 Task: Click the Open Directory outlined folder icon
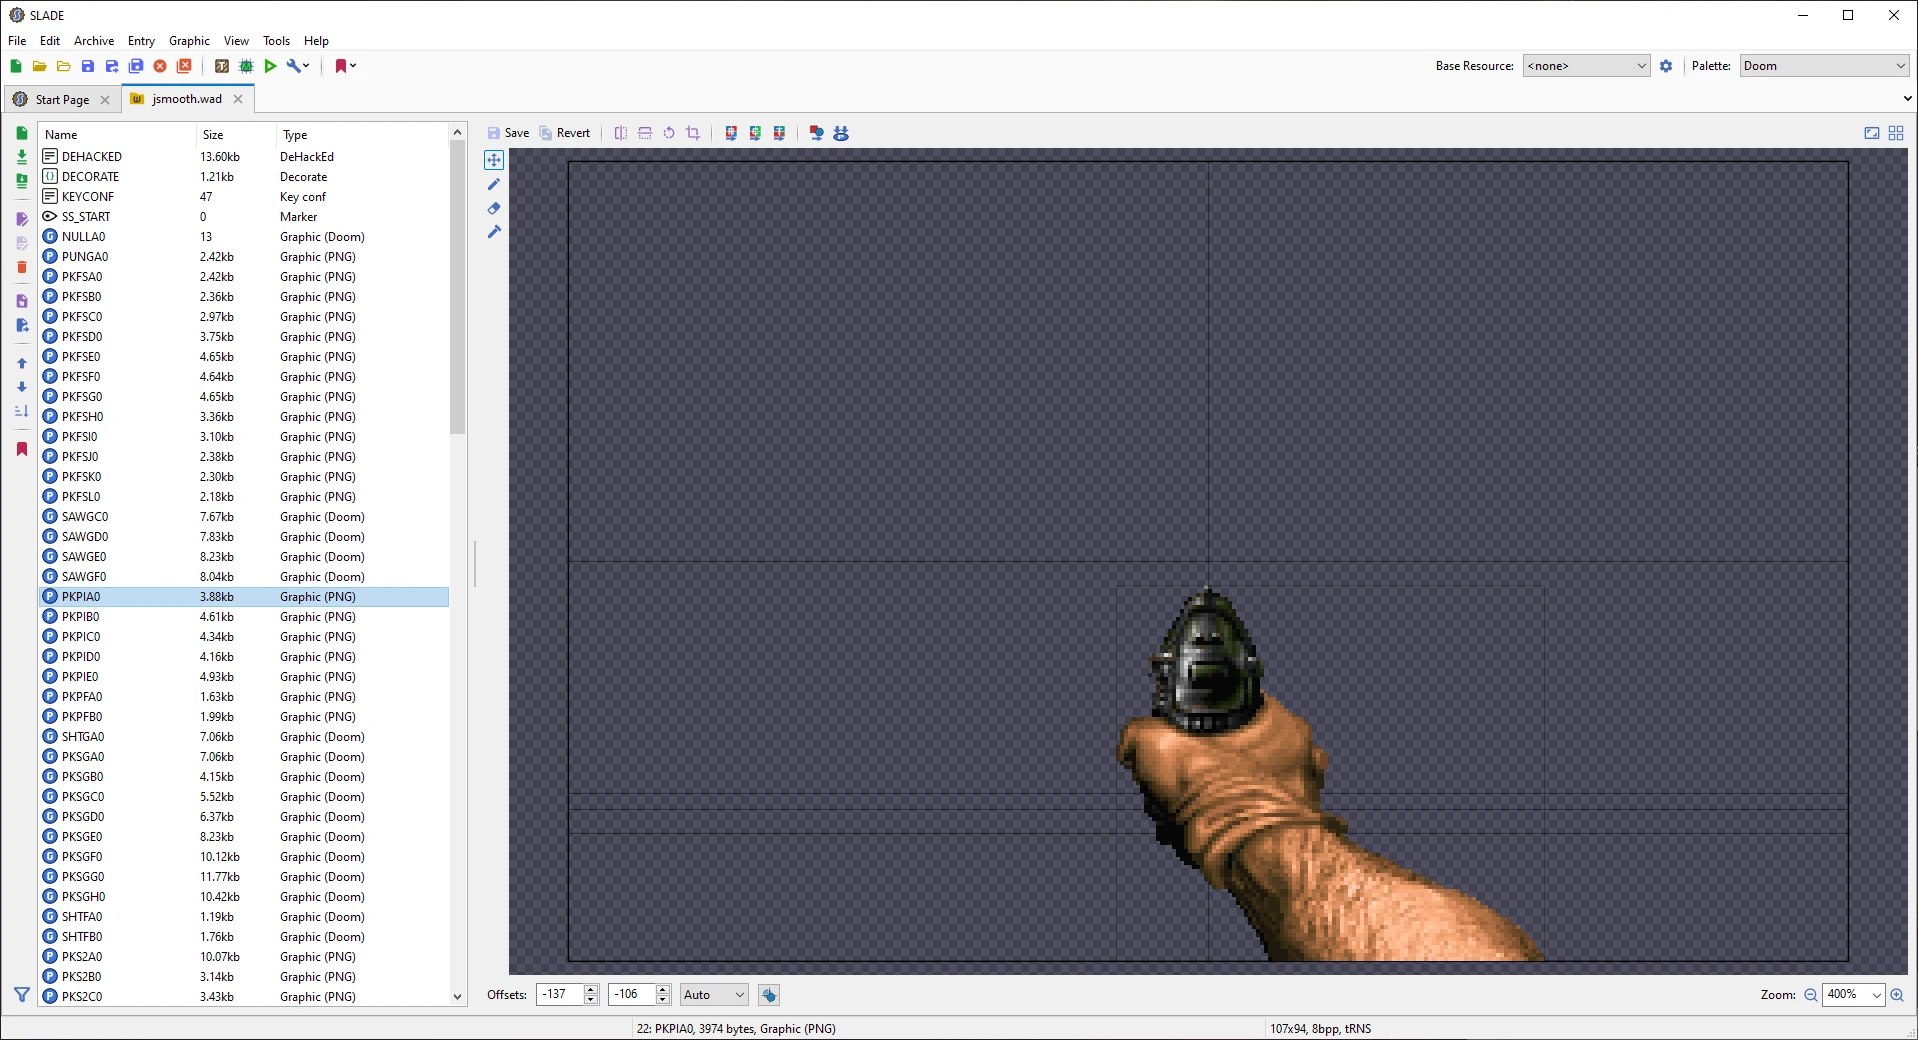(x=64, y=66)
